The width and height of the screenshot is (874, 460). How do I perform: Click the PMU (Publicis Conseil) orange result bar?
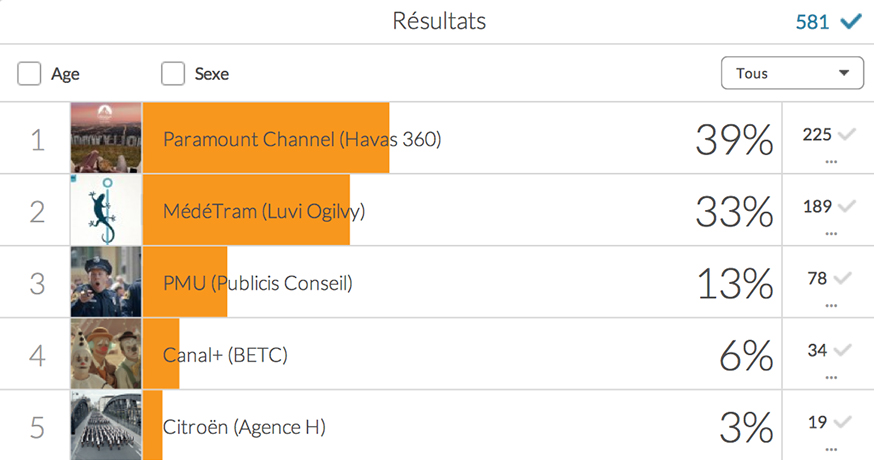[x=185, y=282]
